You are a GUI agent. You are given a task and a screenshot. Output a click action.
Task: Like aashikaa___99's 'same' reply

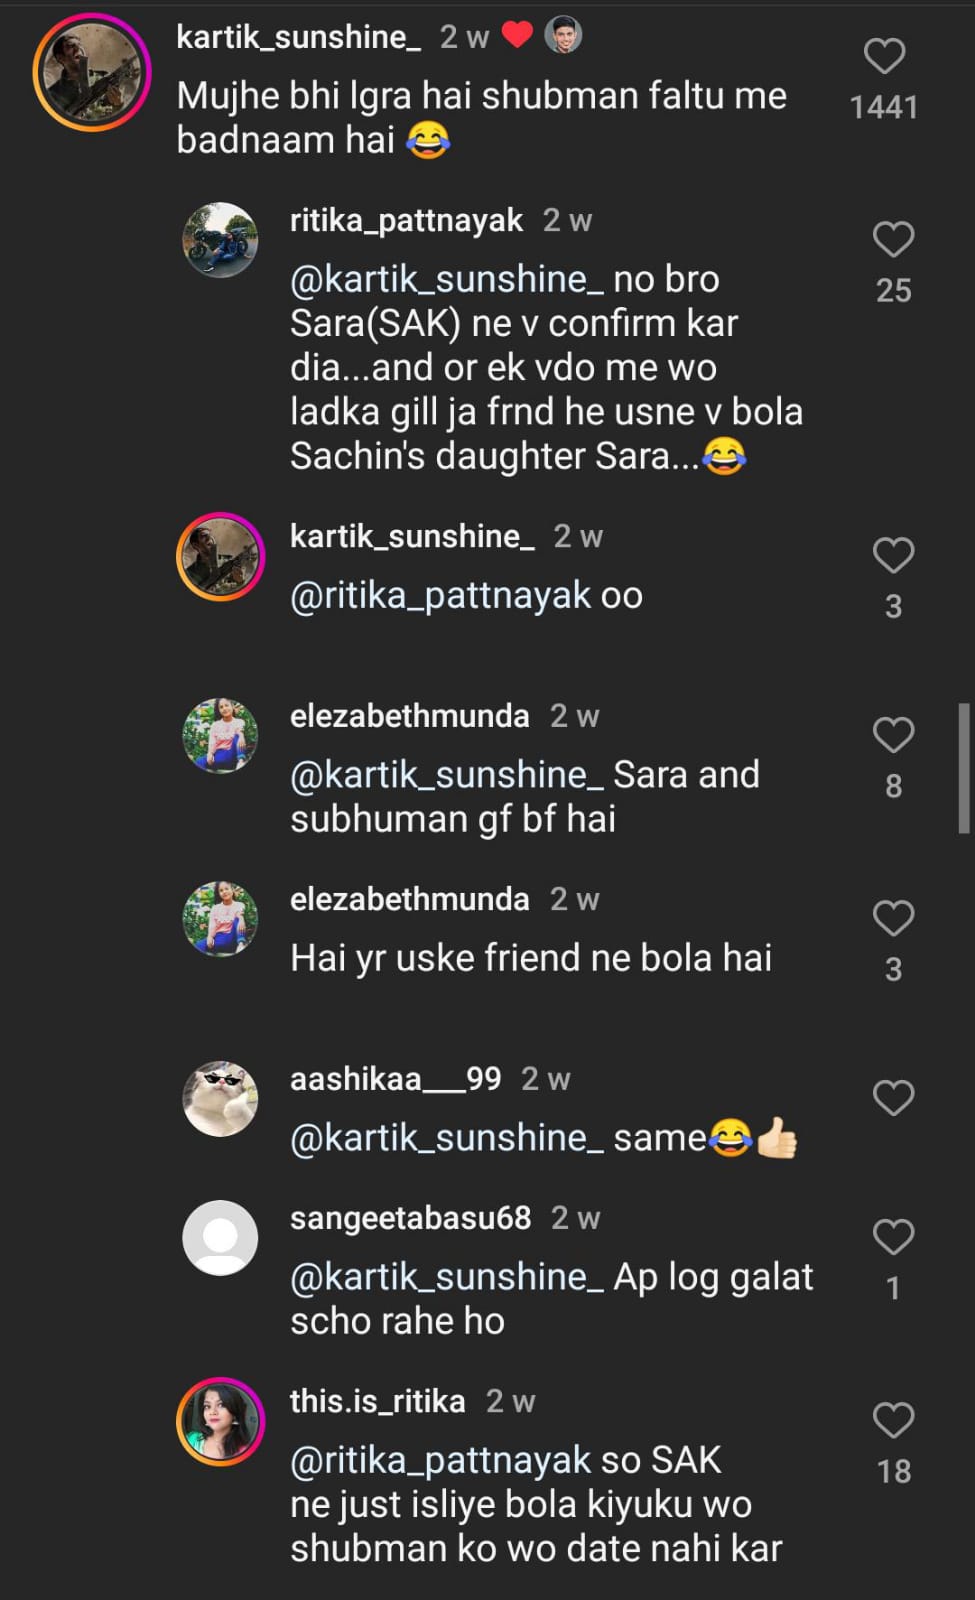(893, 1099)
